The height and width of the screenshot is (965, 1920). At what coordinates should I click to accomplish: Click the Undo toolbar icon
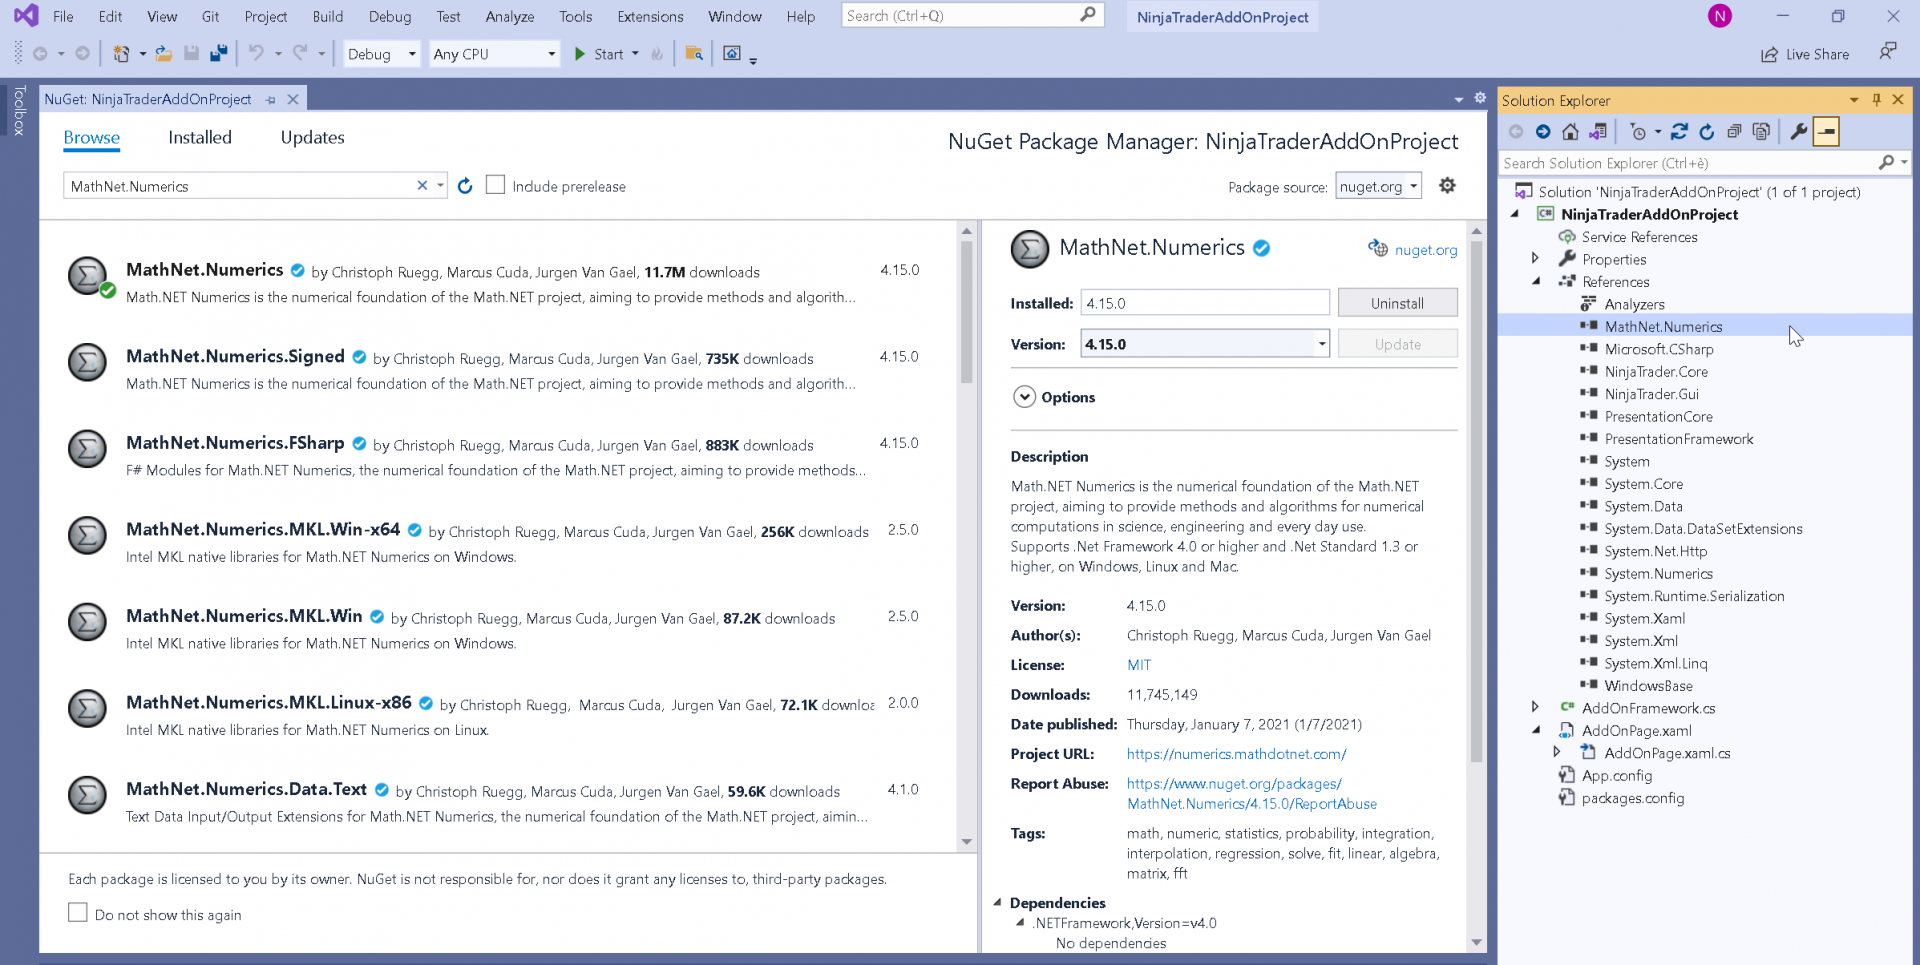coord(256,54)
